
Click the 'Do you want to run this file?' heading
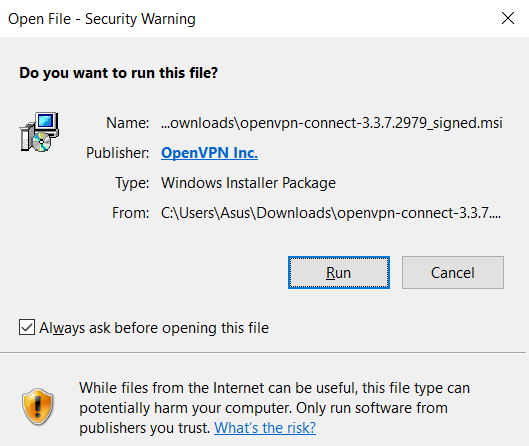(119, 73)
